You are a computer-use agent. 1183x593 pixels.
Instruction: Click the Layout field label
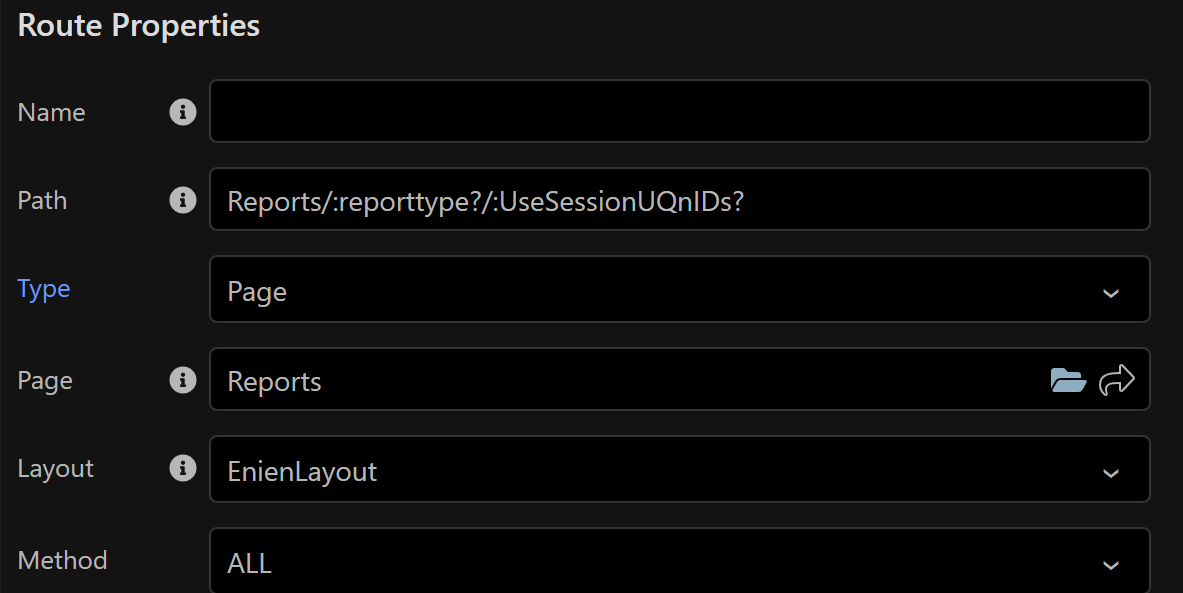click(x=55, y=468)
